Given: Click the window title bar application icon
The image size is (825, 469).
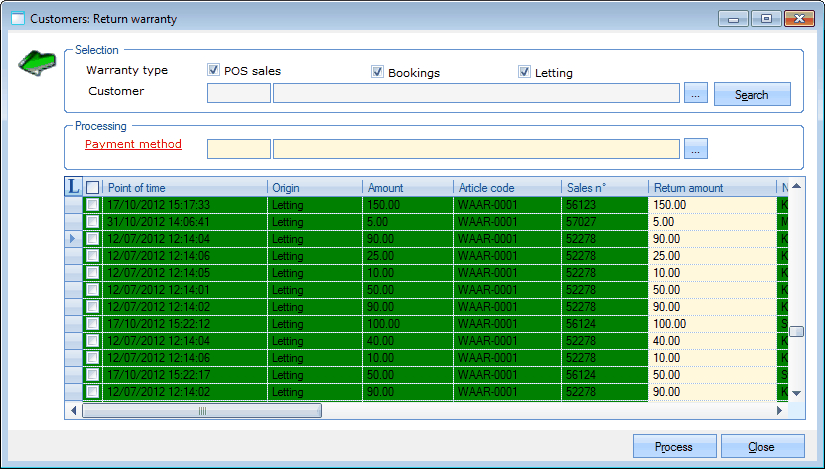Looking at the screenshot, I should point(17,18).
